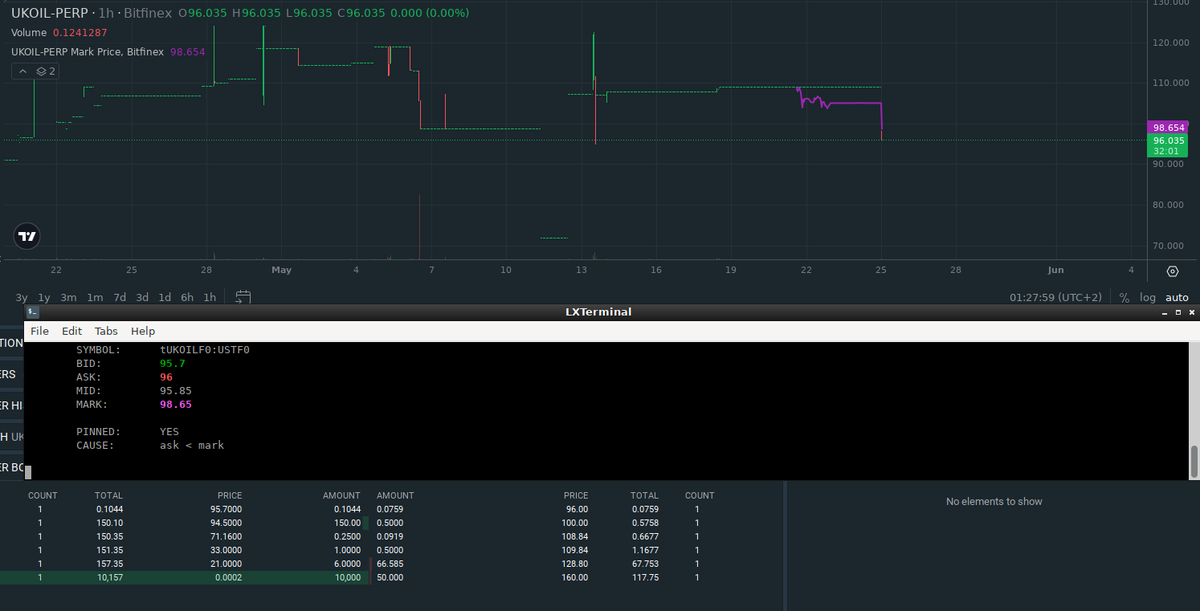This screenshot has width=1200, height=611.
Task: Select ask price 109.84 in order book
Action: pos(575,550)
